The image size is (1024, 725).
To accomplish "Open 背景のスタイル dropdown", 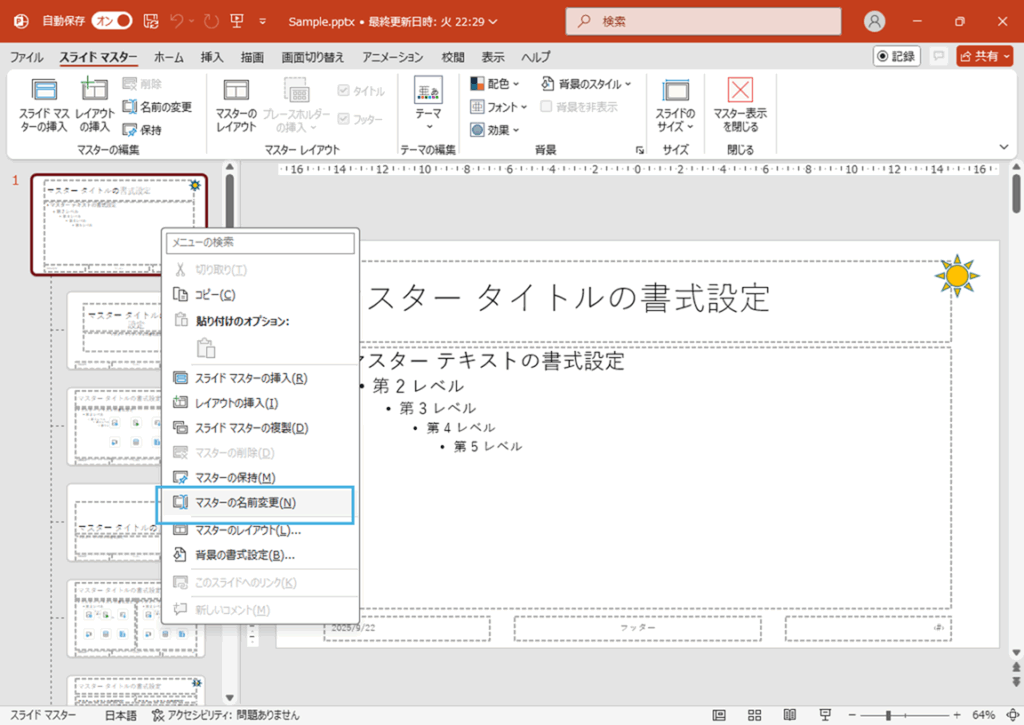I will [x=587, y=84].
